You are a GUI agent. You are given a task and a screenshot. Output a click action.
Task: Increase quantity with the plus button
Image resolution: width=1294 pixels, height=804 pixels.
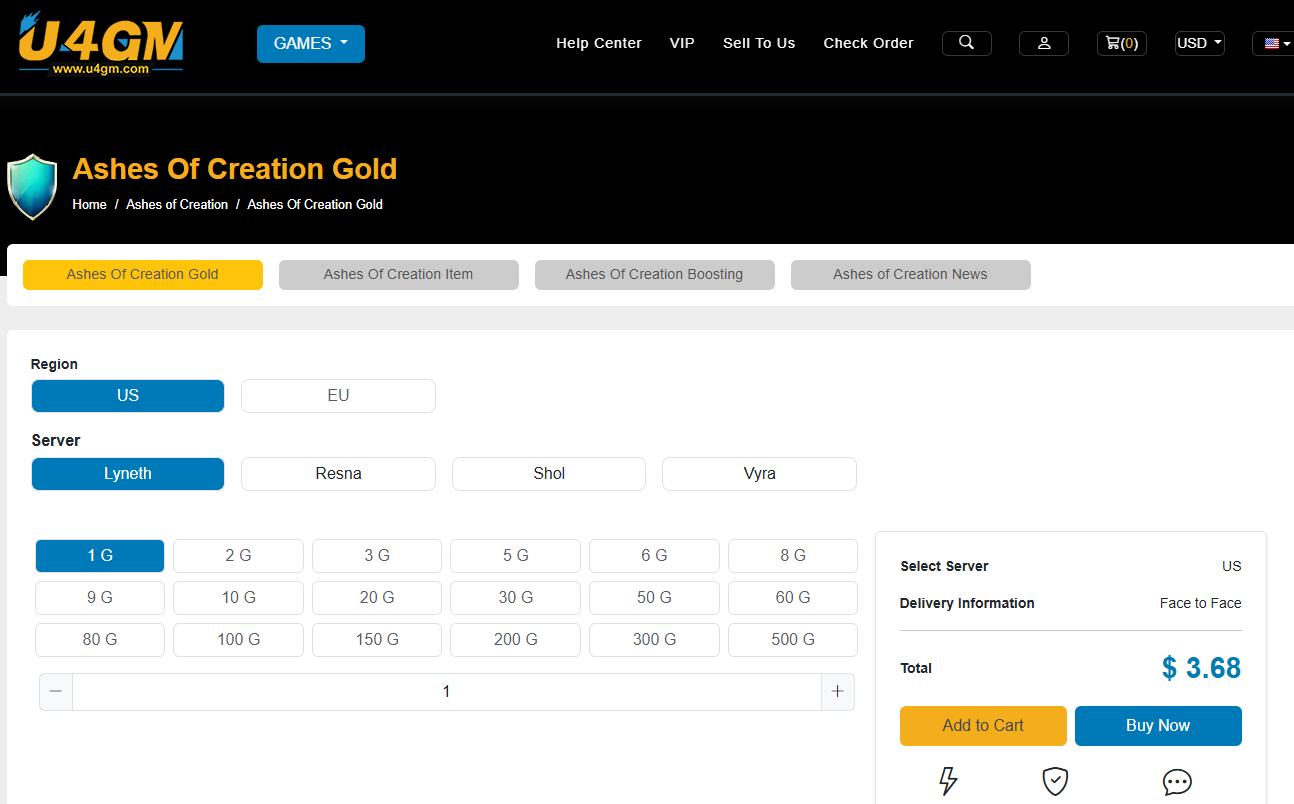(837, 692)
